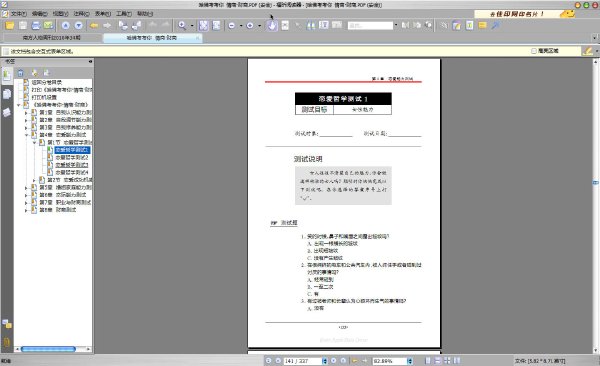Switch to the 南方人物周刊 document tab
The width and height of the screenshot is (600, 366).
[x=52, y=38]
